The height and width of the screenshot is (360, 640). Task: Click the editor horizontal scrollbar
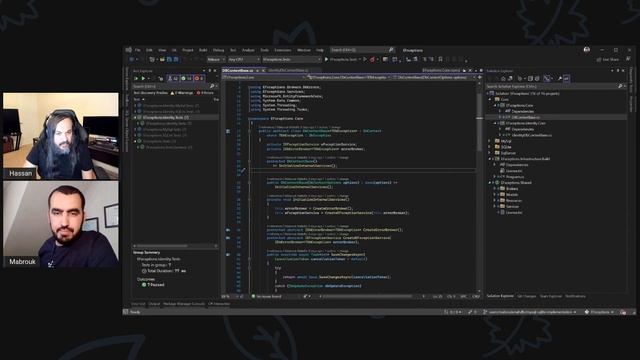367,296
